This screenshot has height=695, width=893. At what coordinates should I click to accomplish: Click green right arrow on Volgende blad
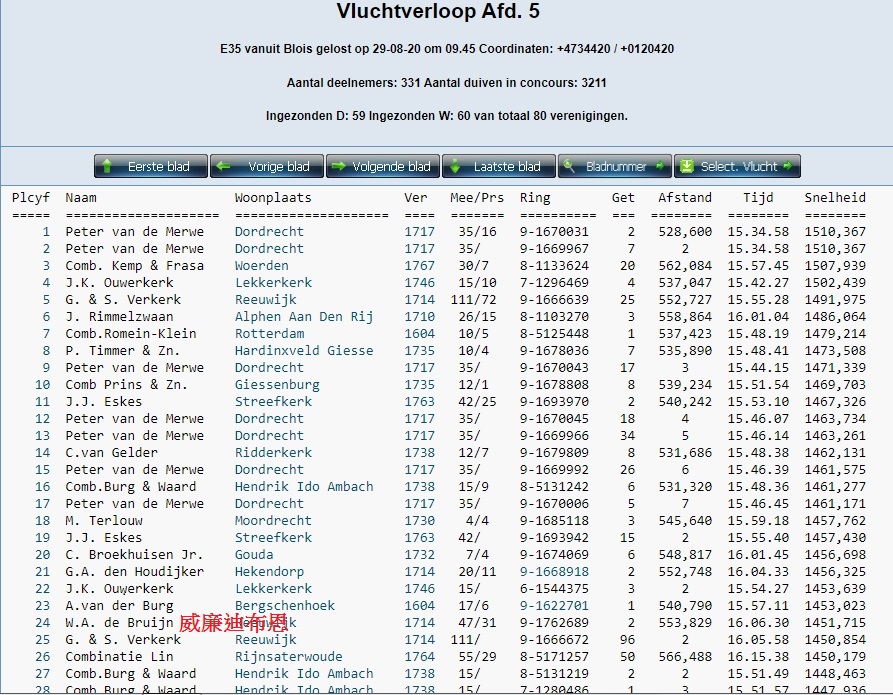pyautogui.click(x=339, y=166)
